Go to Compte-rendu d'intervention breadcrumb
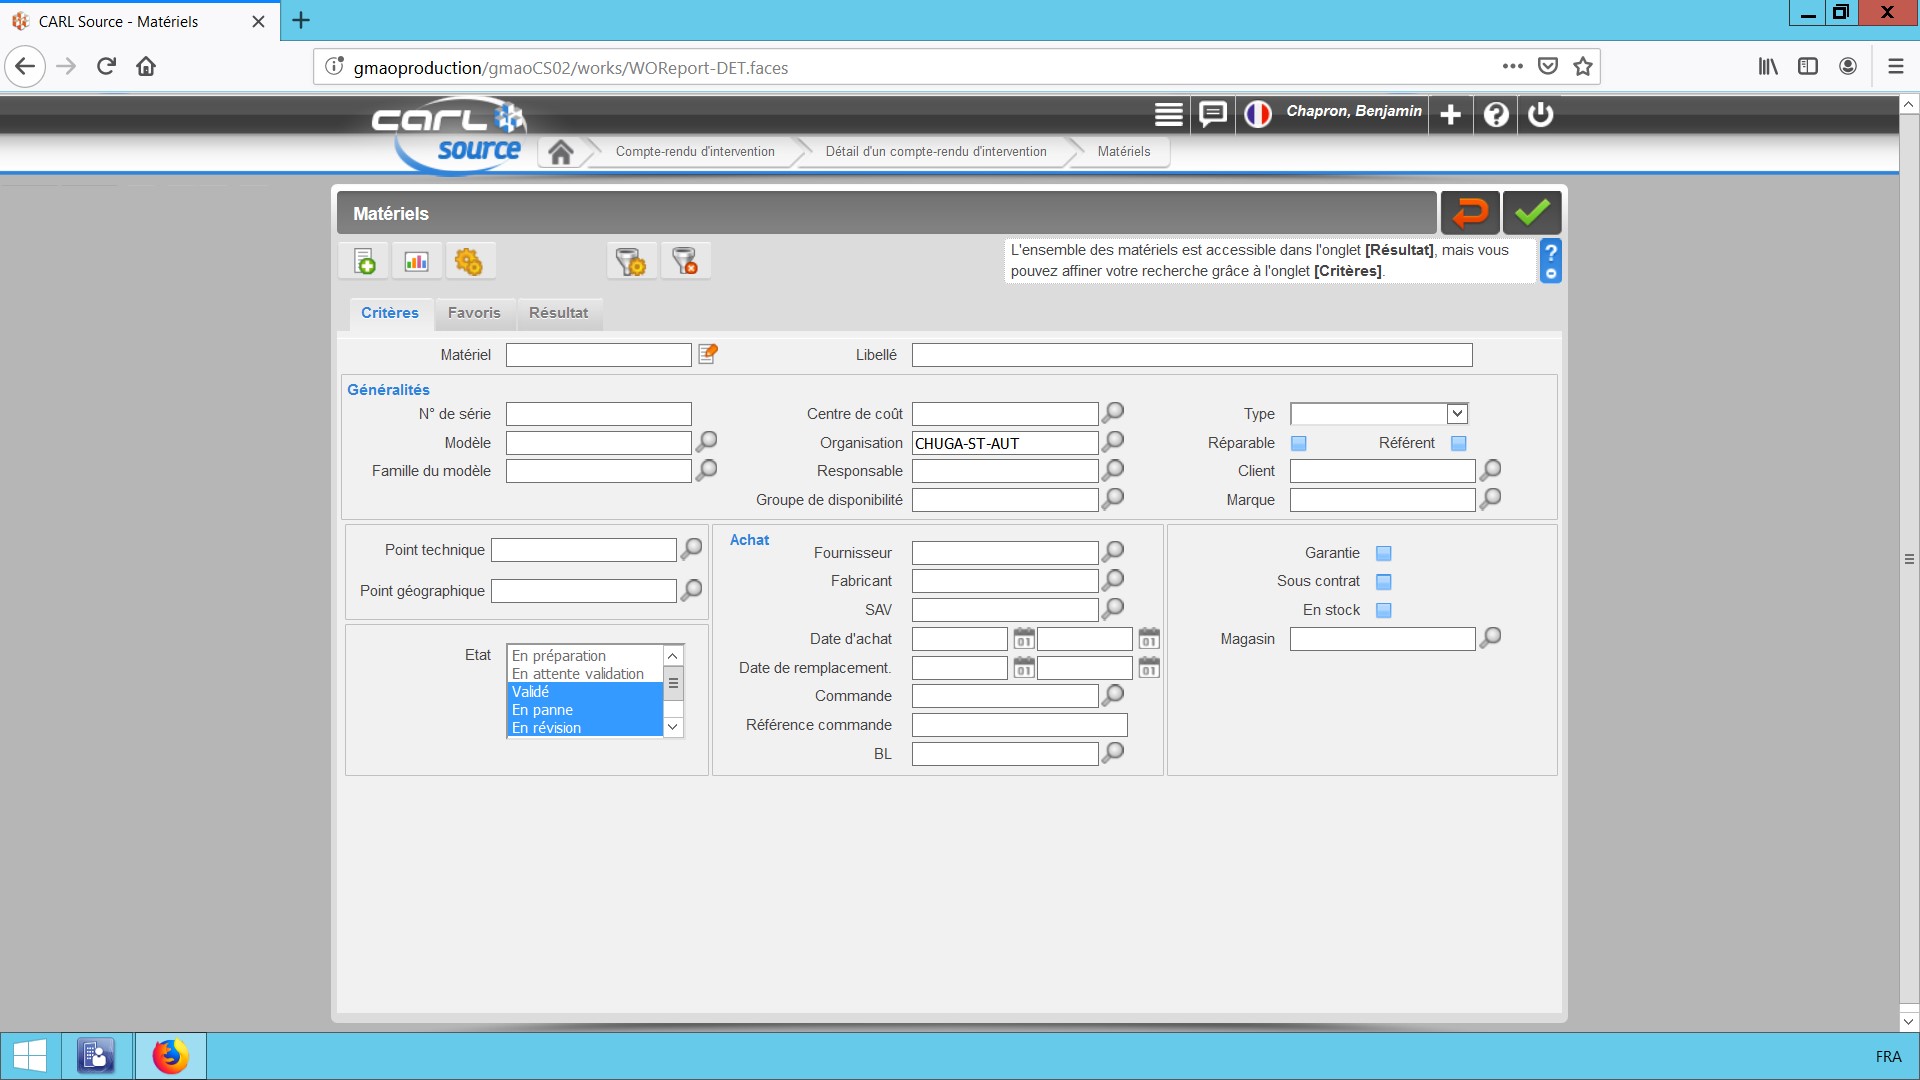The height and width of the screenshot is (1080, 1920). coord(695,152)
